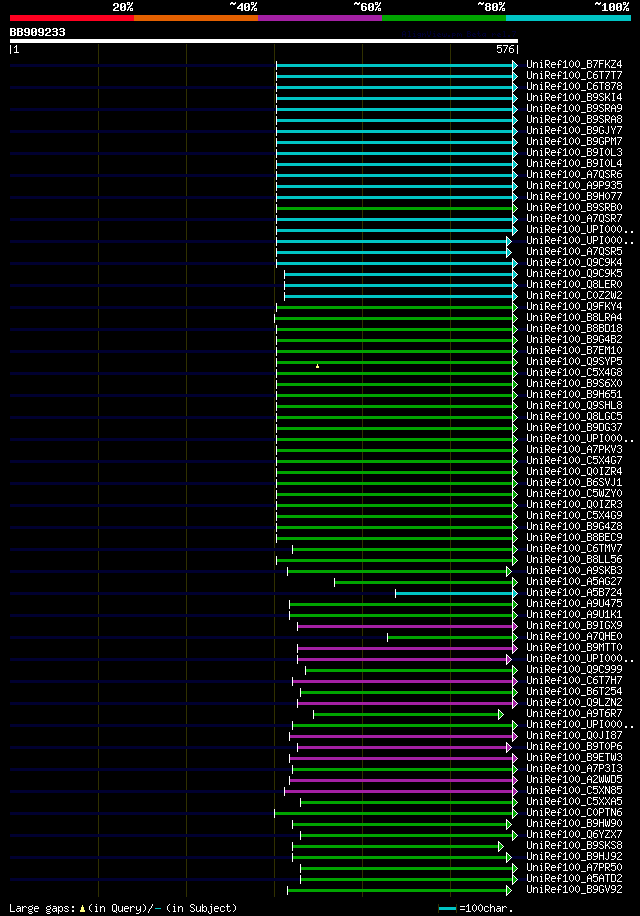
Task: Click the green alignment bar for A9T6R7
Action: coord(407,714)
